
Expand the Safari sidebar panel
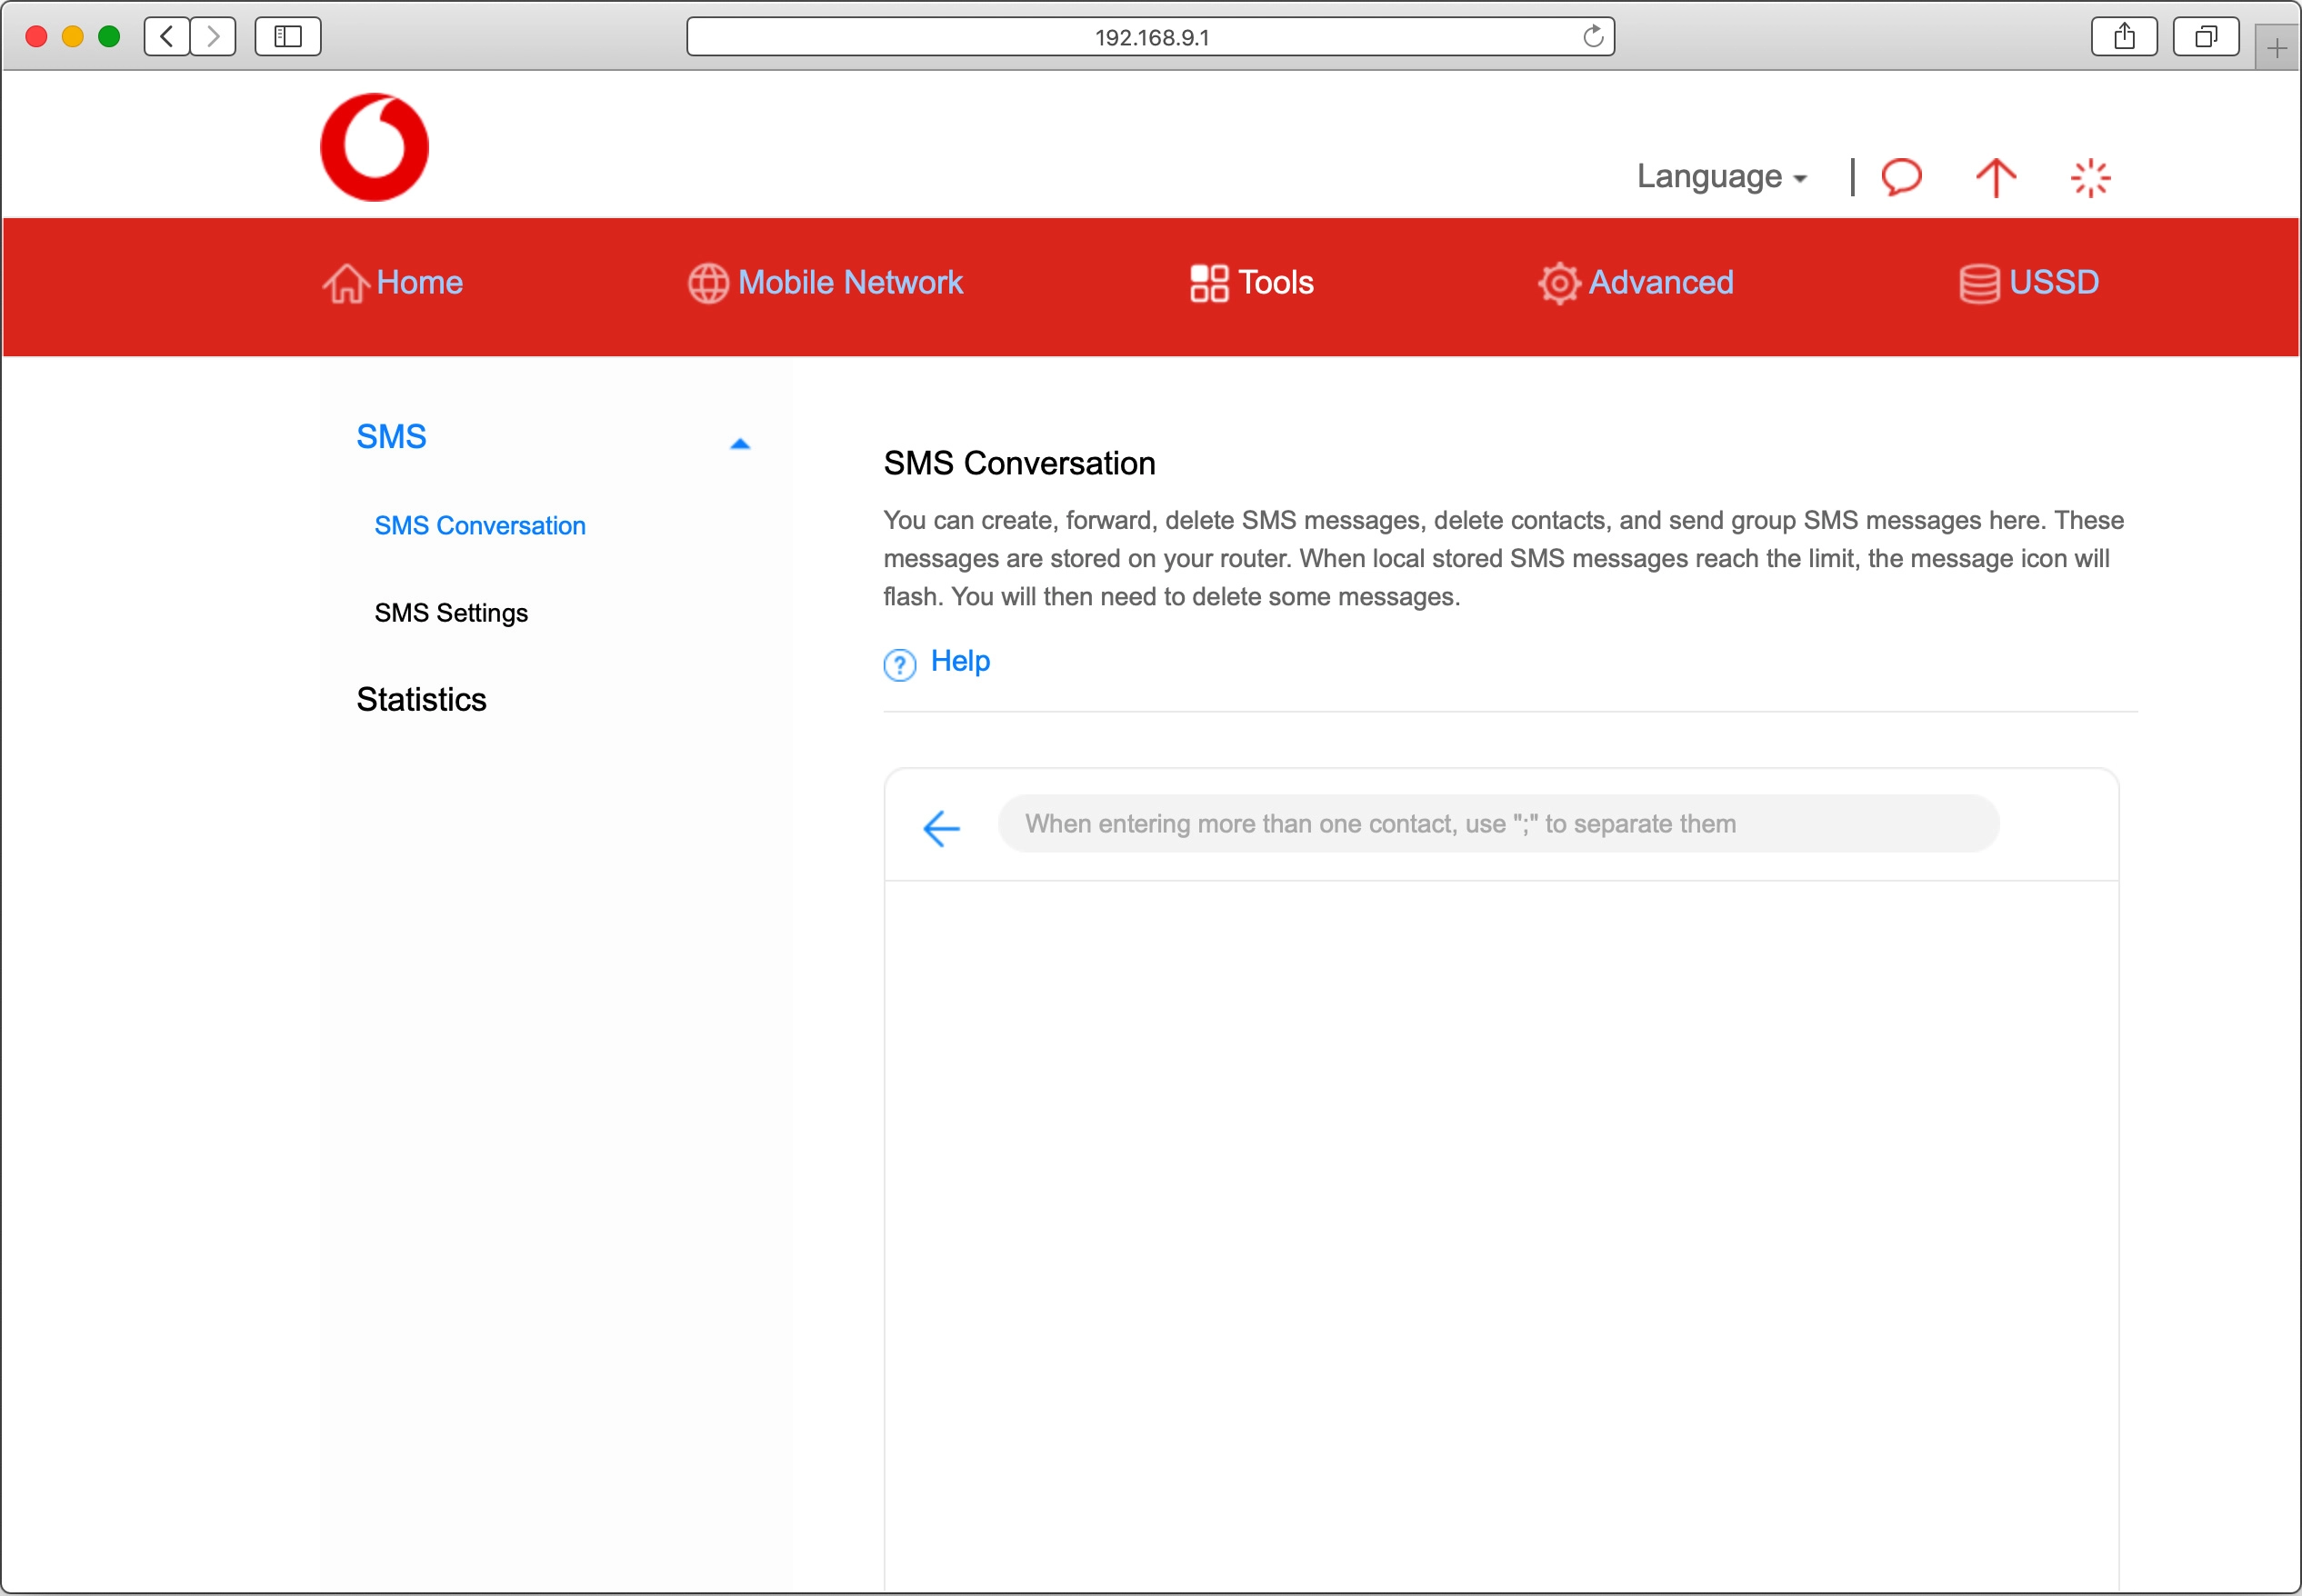point(287,36)
